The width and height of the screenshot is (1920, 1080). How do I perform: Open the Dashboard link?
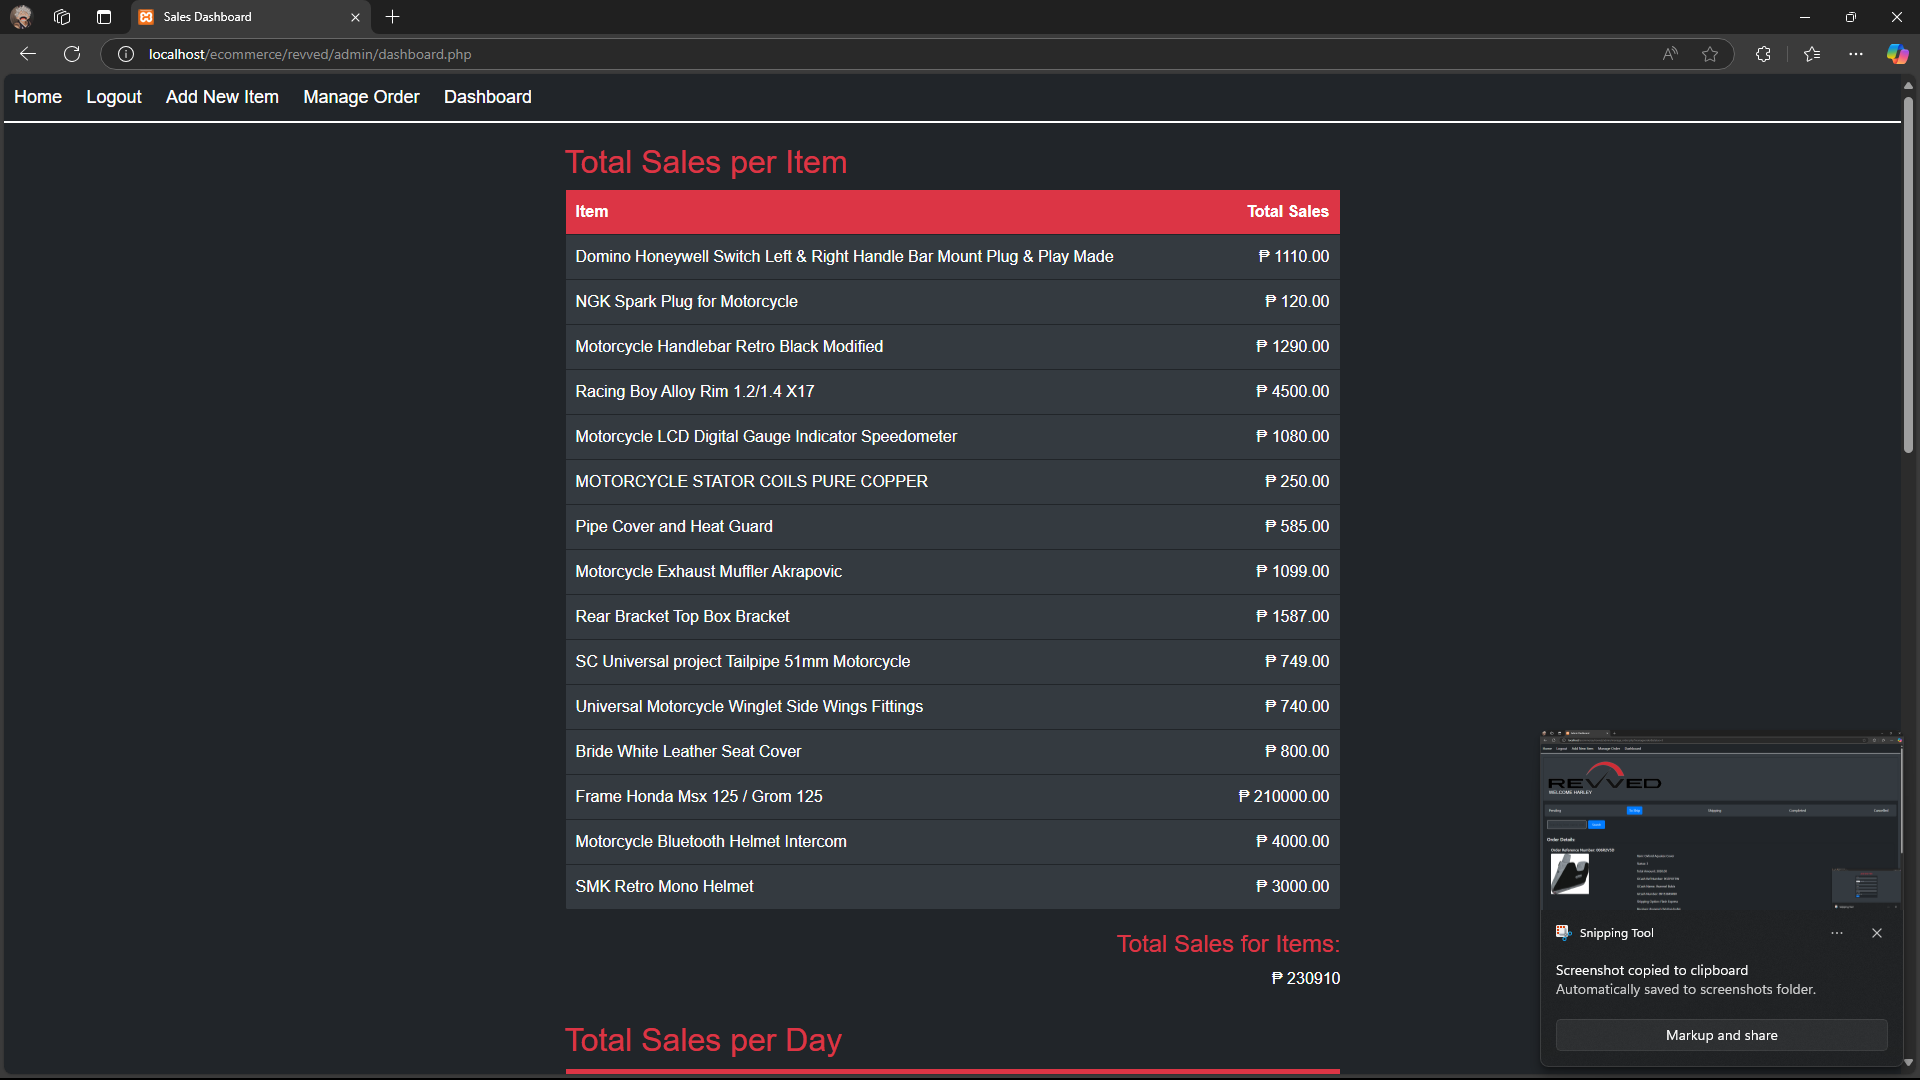[x=488, y=97]
